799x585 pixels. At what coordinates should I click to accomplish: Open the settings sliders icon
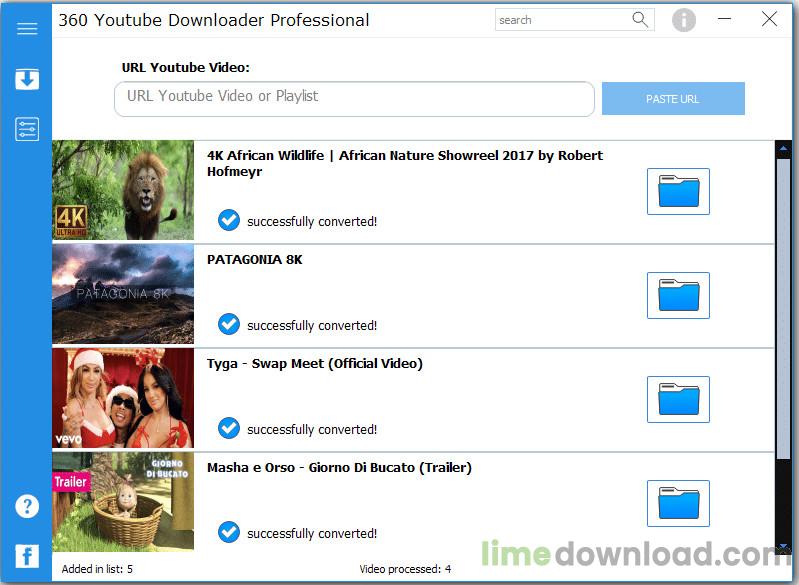(x=27, y=129)
